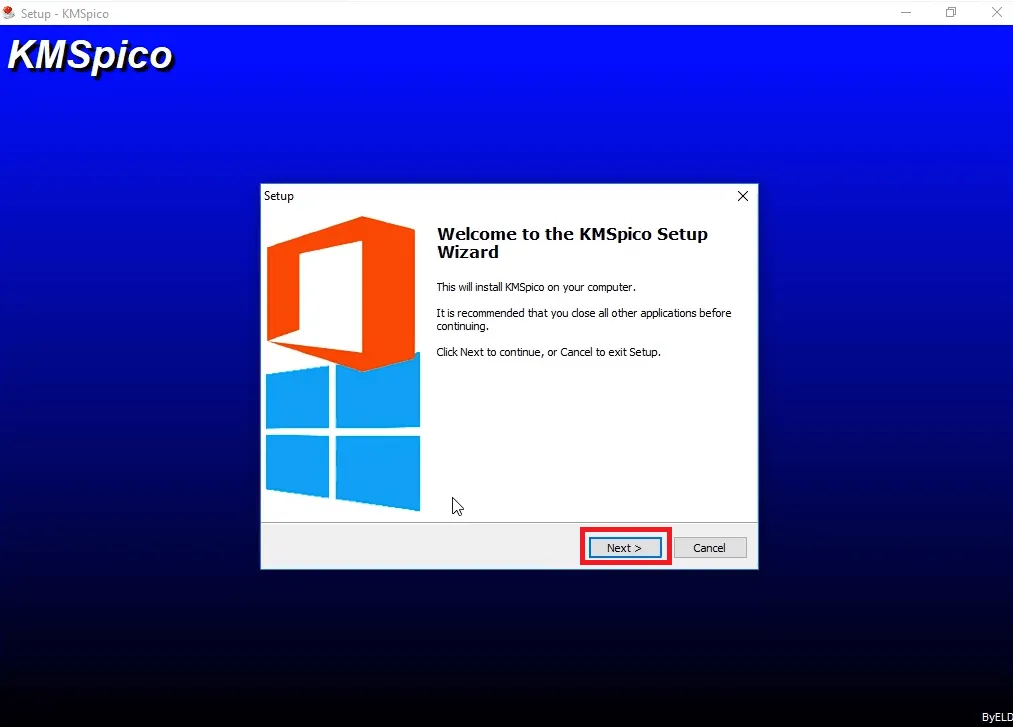Image resolution: width=1013 pixels, height=727 pixels.
Task: Close the outer Setup - KMSpico window
Action: point(996,12)
